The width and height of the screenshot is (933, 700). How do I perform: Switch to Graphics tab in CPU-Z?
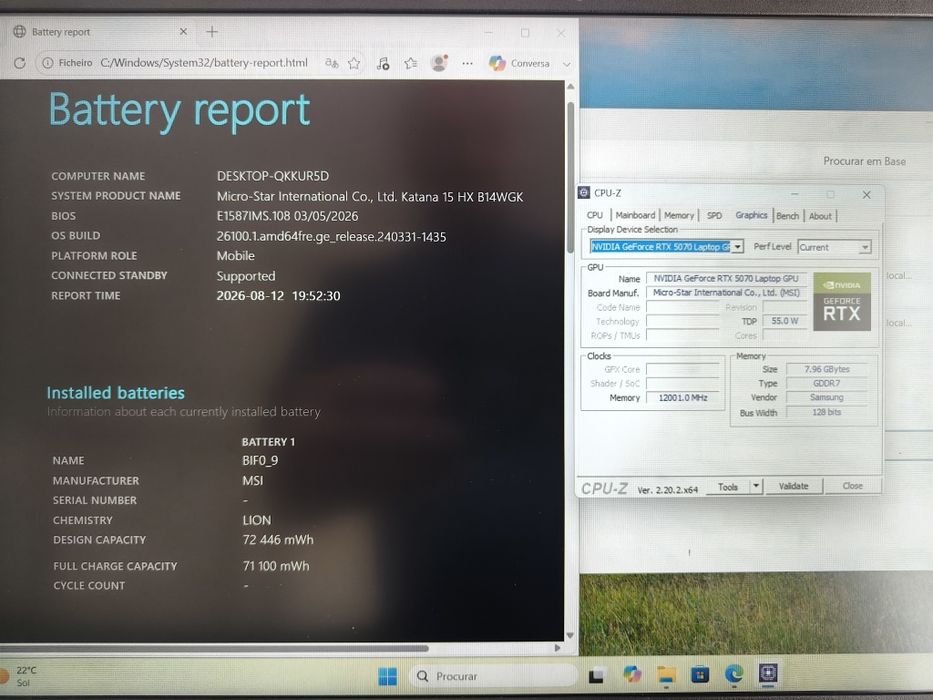pyautogui.click(x=751, y=215)
